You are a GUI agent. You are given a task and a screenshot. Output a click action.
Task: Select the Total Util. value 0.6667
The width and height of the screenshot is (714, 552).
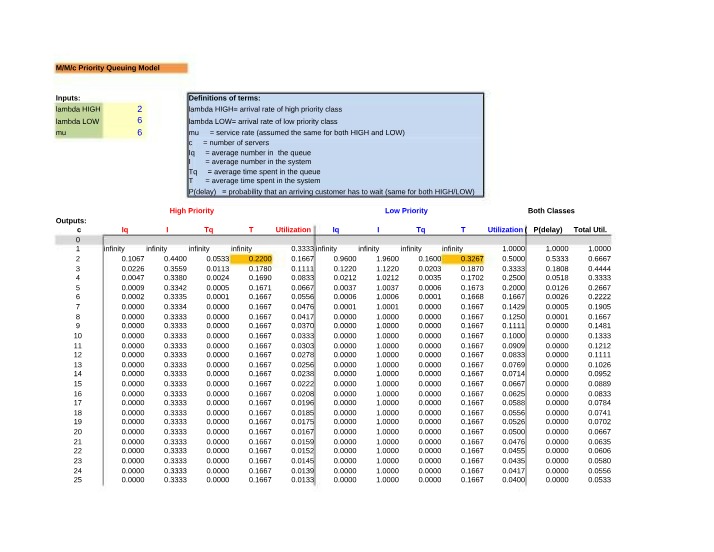(599, 259)
